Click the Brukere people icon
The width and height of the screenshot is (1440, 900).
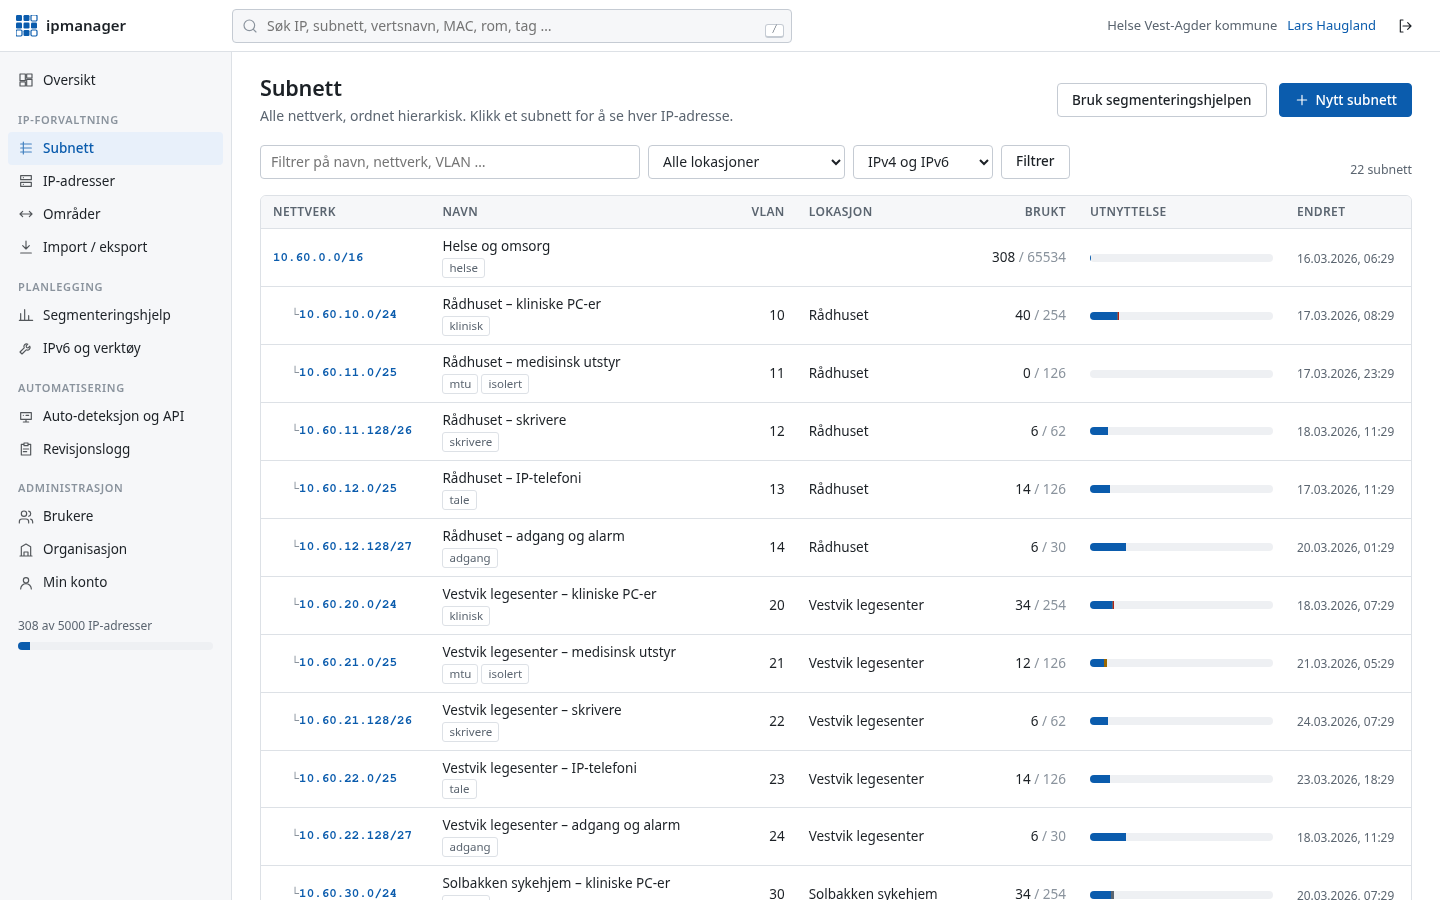tap(26, 516)
